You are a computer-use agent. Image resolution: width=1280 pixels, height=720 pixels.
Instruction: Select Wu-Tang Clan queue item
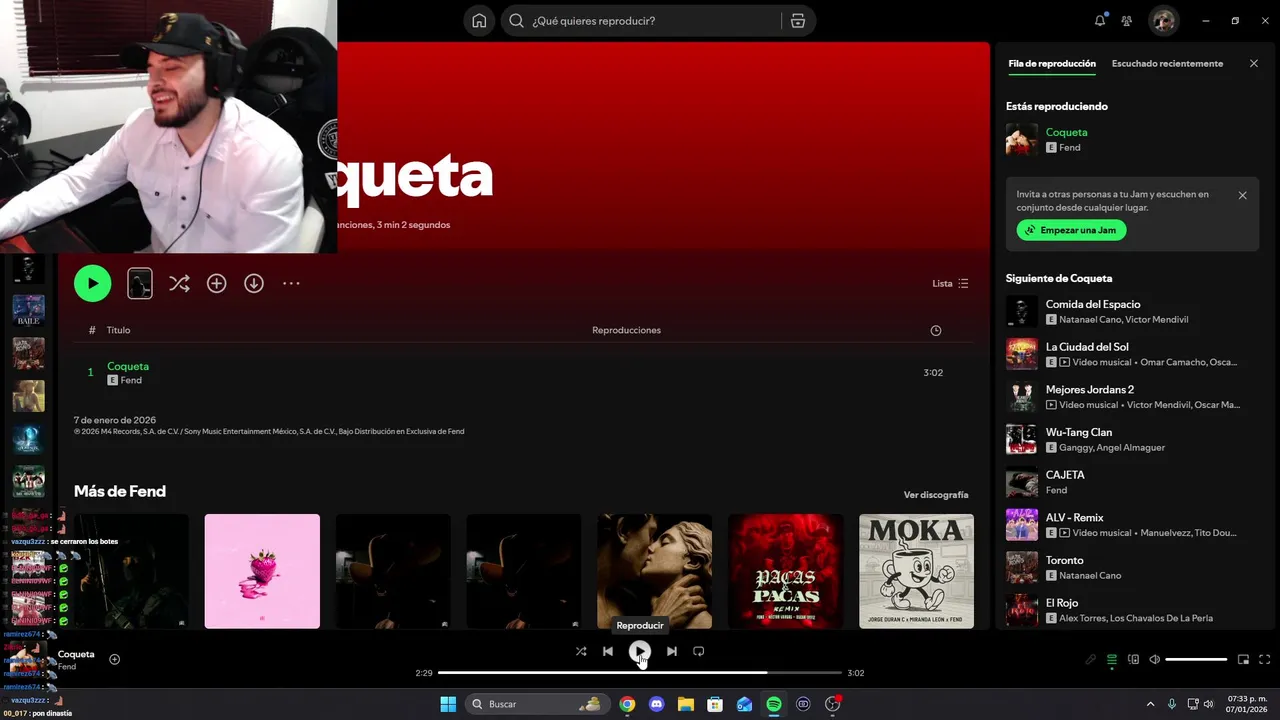[x=1132, y=439]
